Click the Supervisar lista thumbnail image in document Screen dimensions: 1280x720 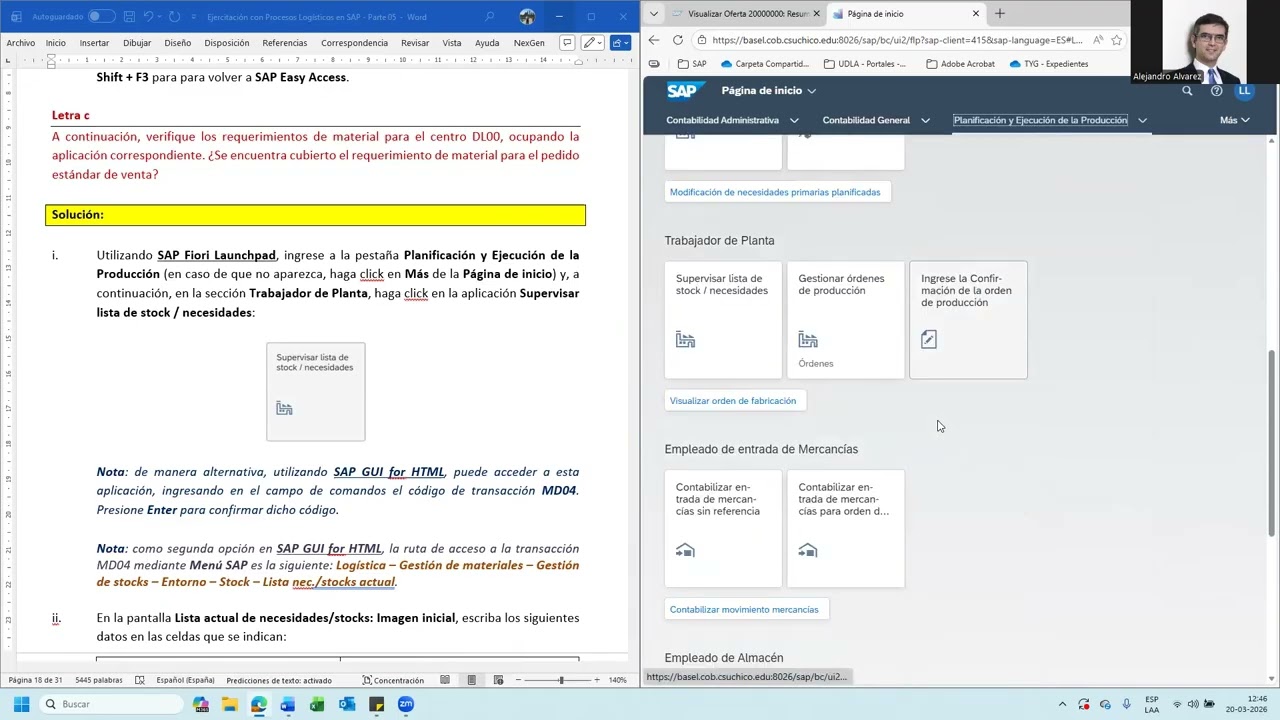click(x=315, y=391)
